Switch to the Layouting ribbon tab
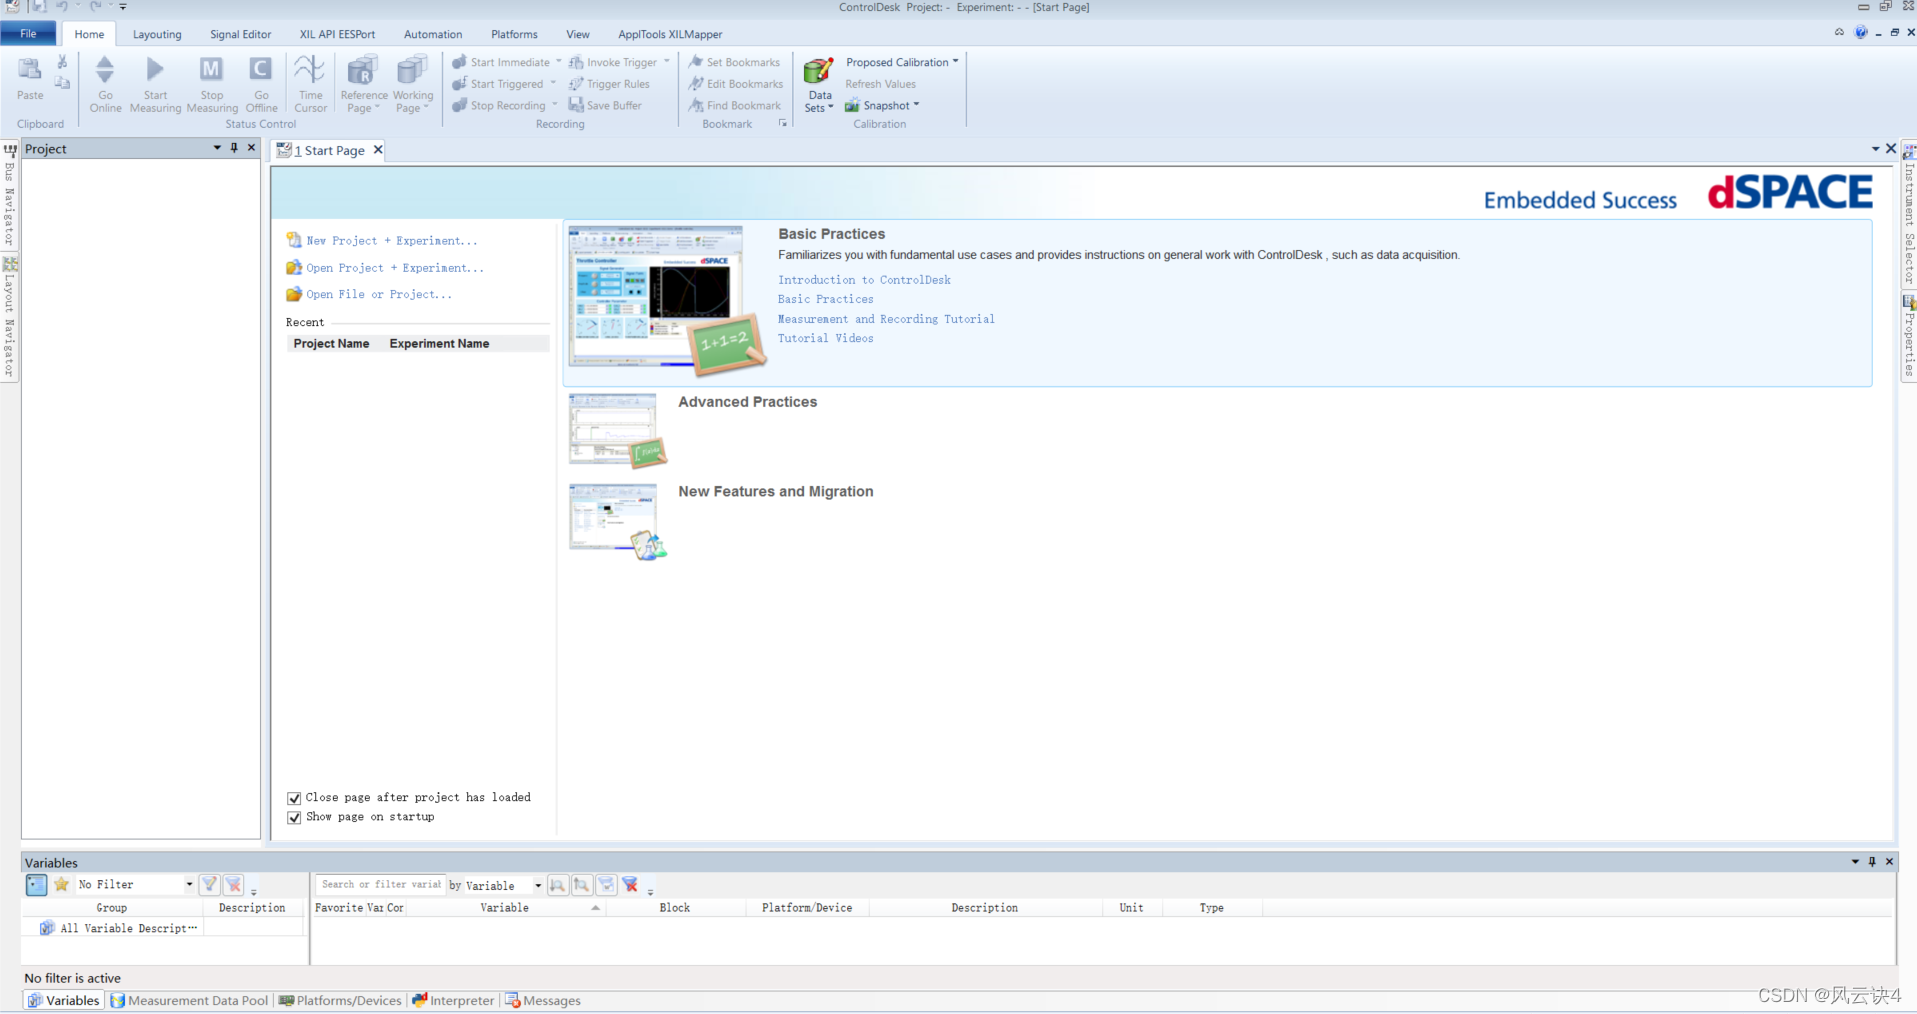The width and height of the screenshot is (1917, 1014). (157, 34)
